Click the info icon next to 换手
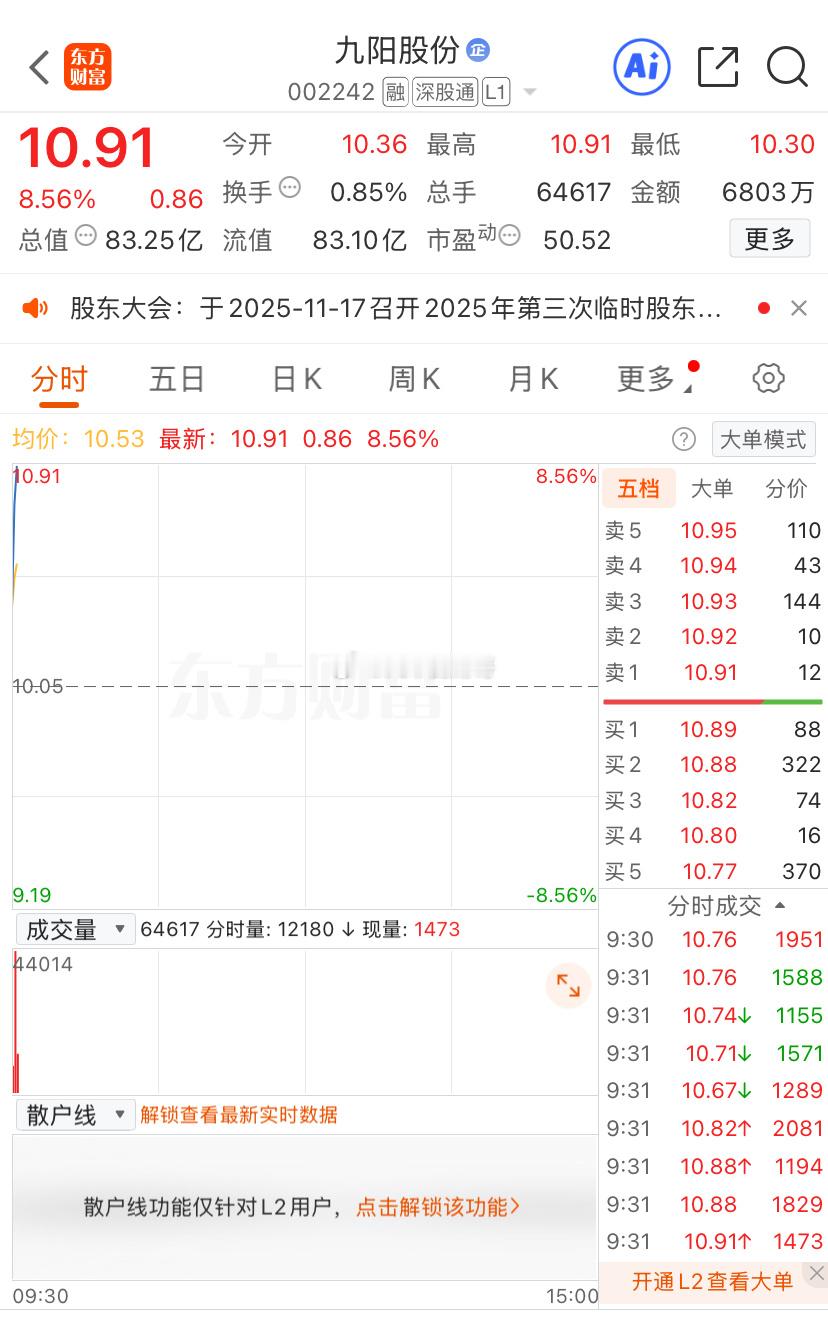This screenshot has height=1330, width=828. tap(289, 191)
